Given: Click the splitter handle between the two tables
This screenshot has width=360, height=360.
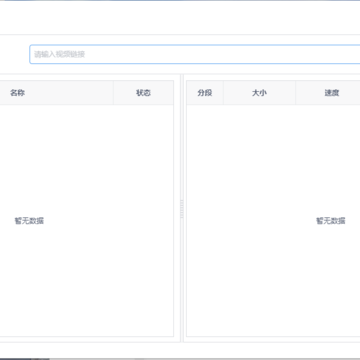Looking at the screenshot, I should (x=182, y=209).
